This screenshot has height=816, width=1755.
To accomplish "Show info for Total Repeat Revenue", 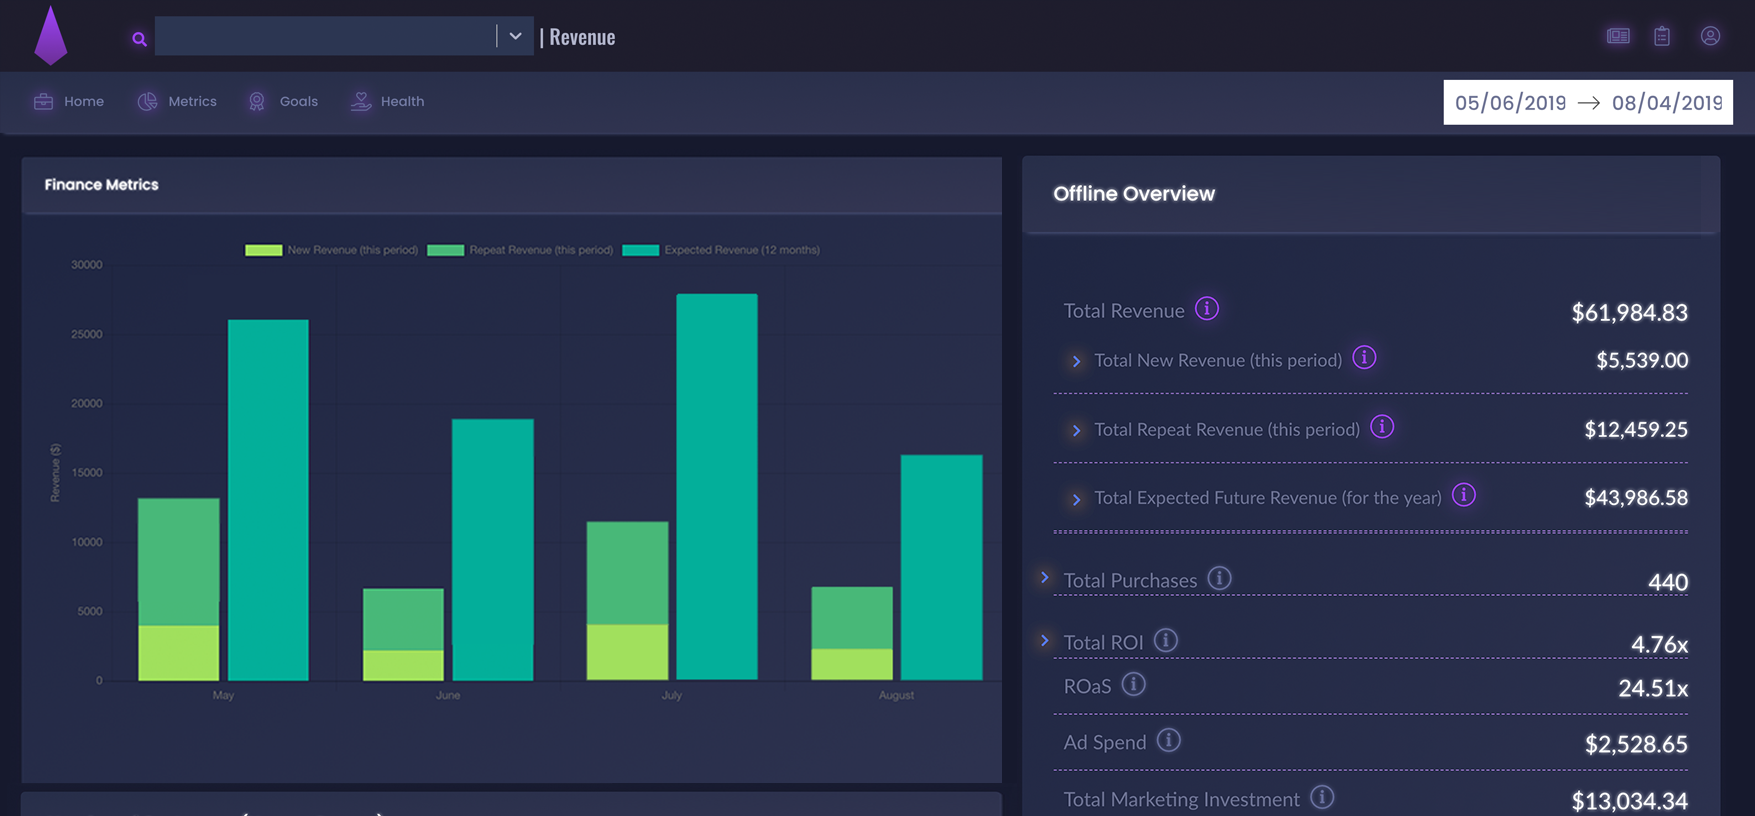I will coord(1382,427).
